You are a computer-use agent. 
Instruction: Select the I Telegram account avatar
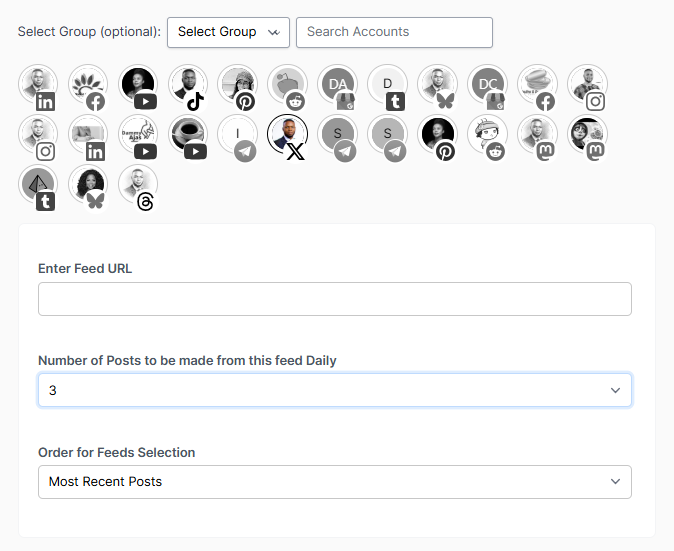click(238, 134)
